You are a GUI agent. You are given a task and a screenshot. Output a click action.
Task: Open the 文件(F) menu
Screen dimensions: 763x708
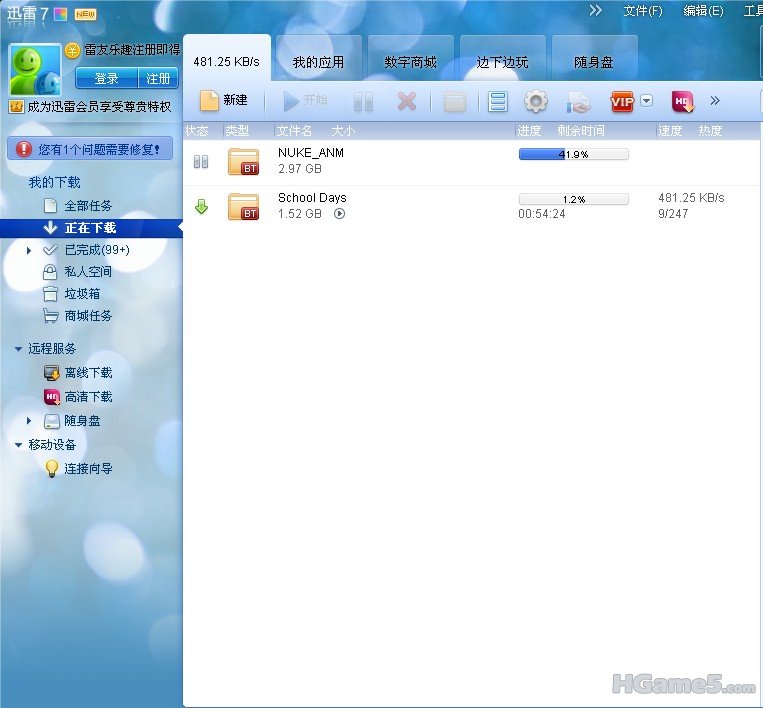642,11
